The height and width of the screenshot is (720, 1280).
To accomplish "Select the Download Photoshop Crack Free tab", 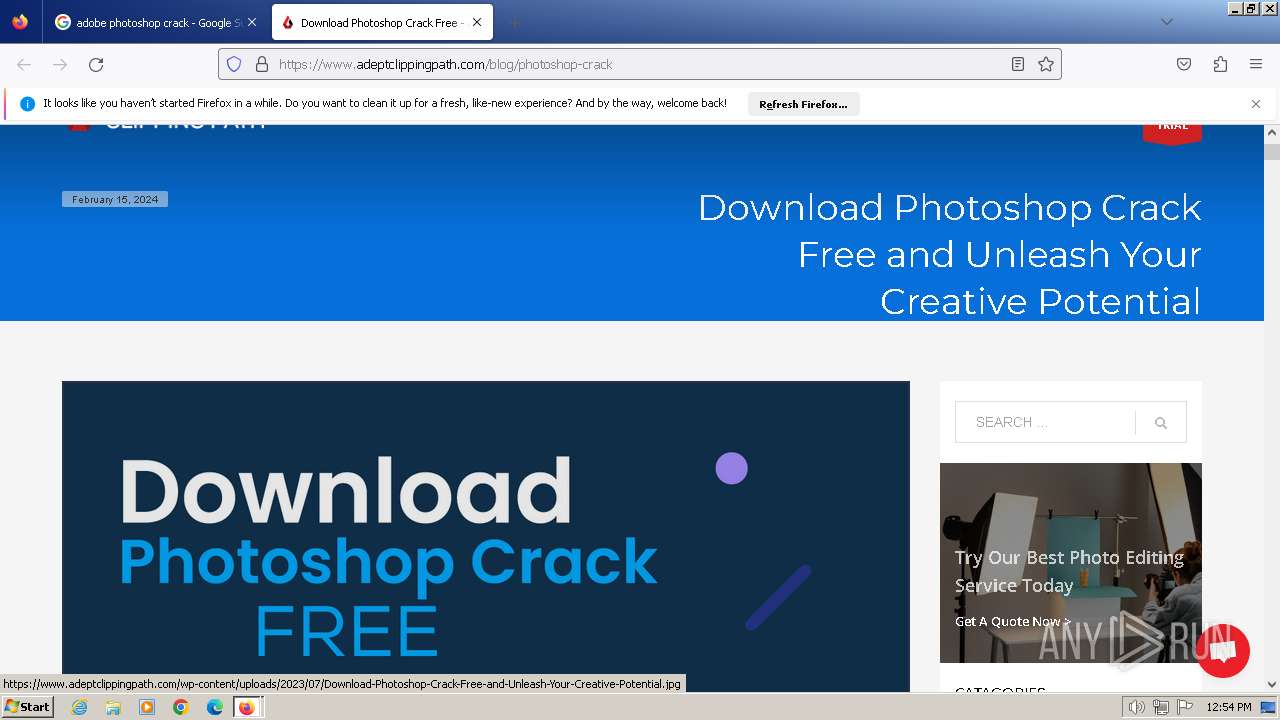I will 370,22.
